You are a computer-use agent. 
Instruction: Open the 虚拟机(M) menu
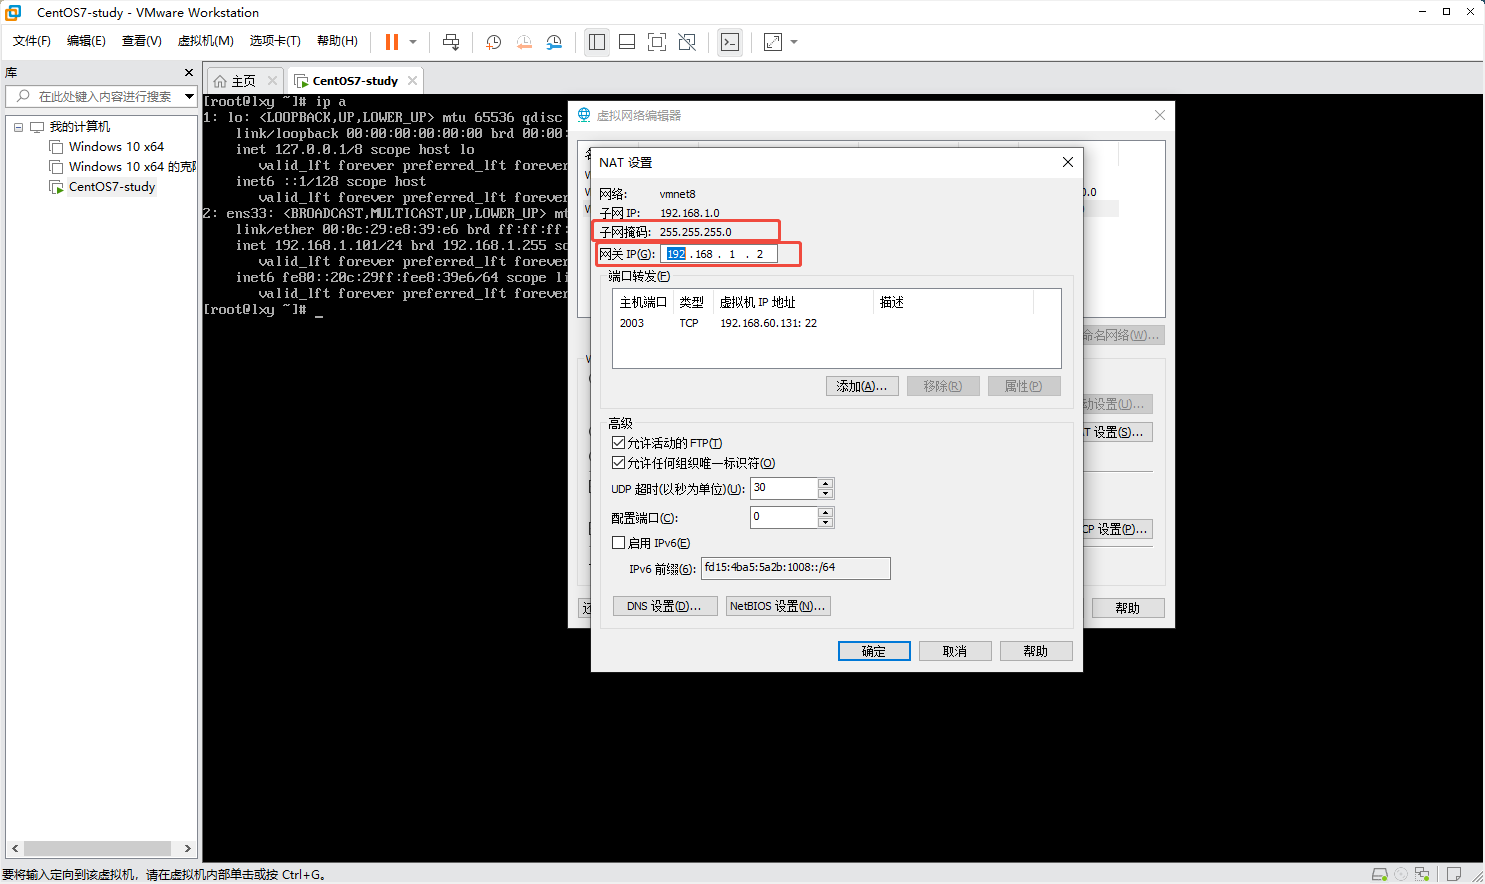point(205,41)
